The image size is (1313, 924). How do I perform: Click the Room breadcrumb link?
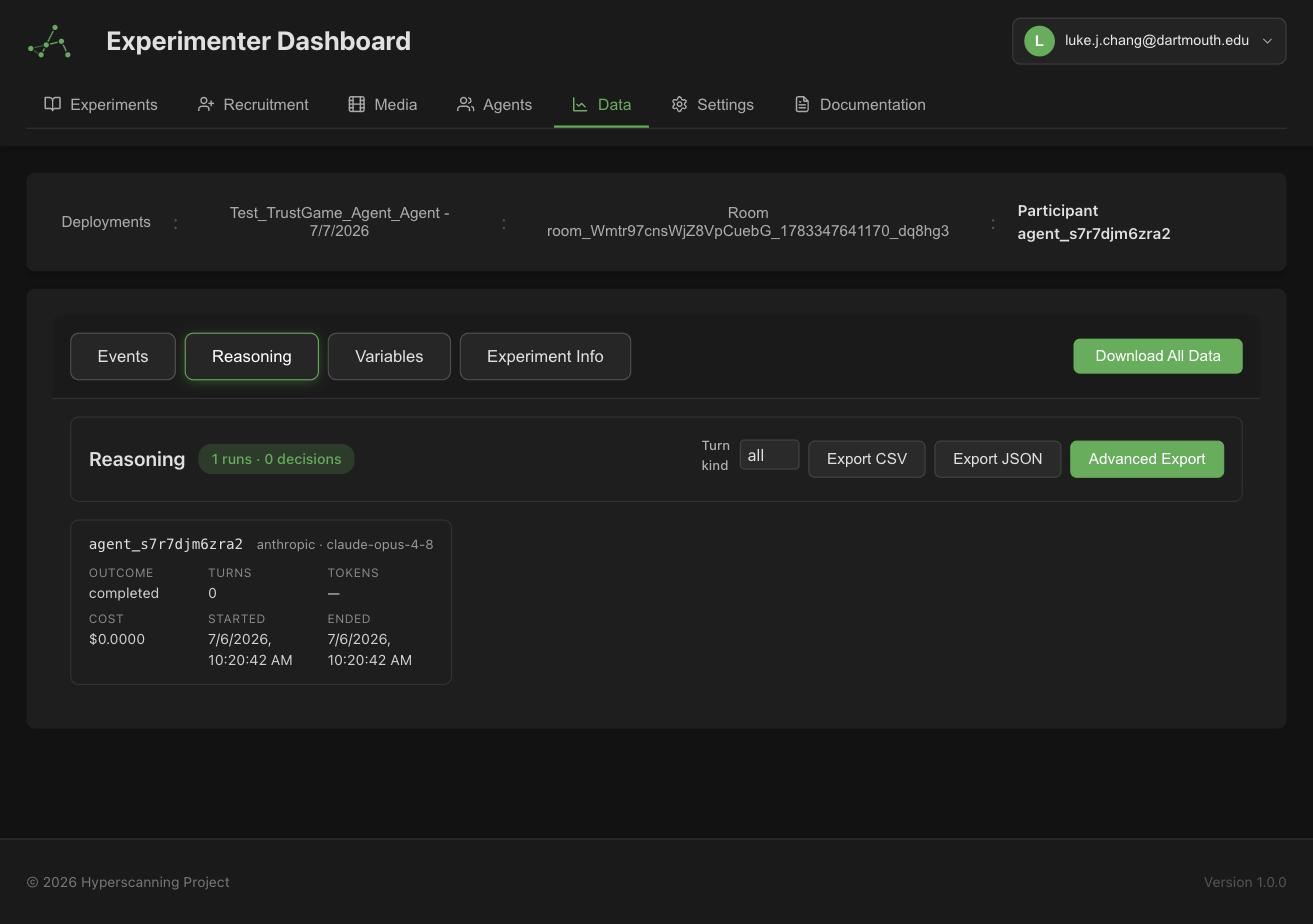click(748, 222)
